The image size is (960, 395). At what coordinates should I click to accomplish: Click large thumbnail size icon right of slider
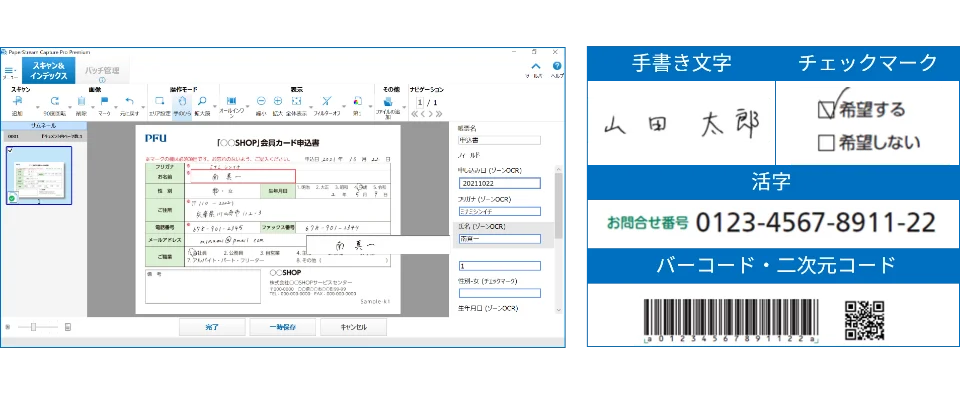coord(68,327)
